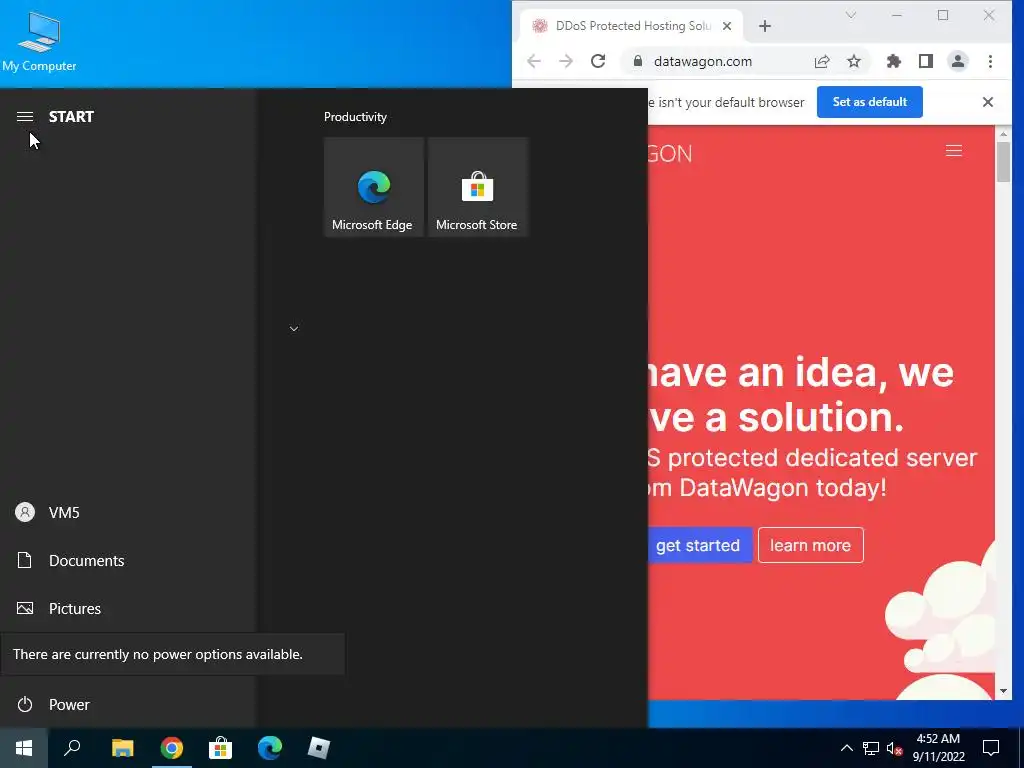Dismiss the default browser infobar
The height and width of the screenshot is (768, 1024).
987,102
